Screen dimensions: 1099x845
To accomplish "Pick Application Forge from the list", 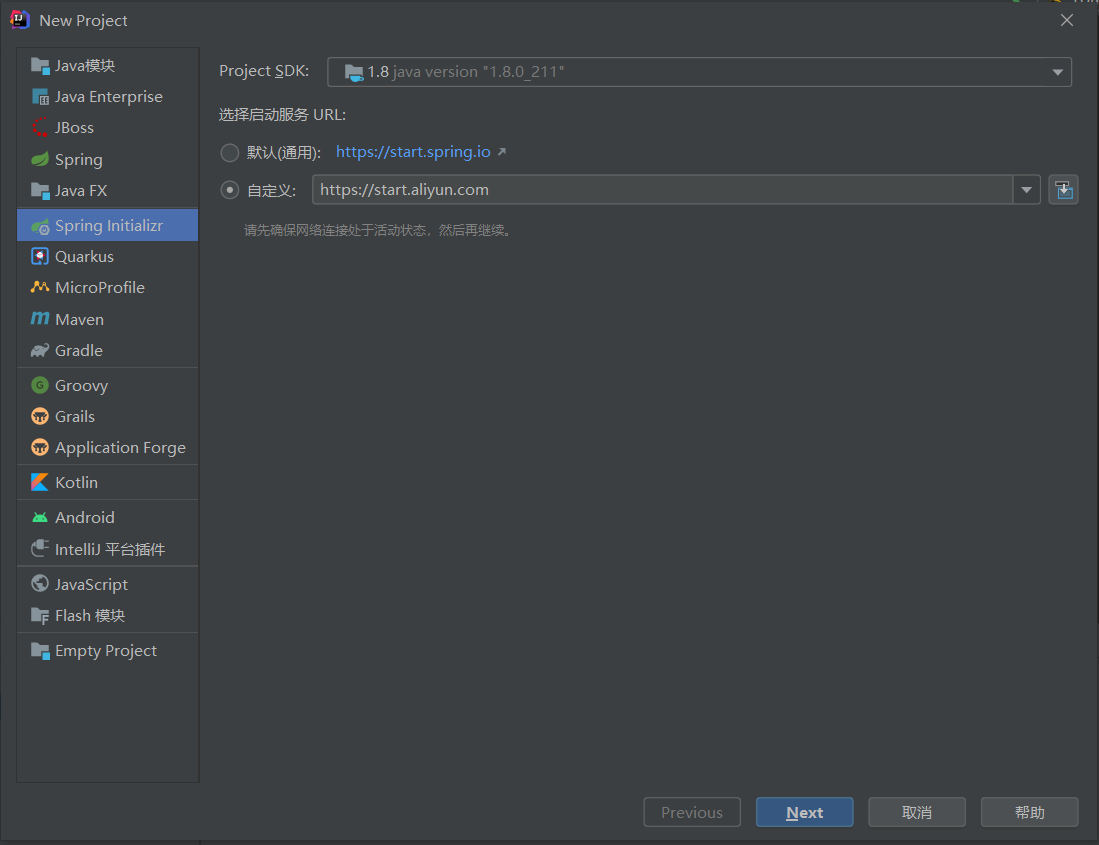I will (x=107, y=447).
